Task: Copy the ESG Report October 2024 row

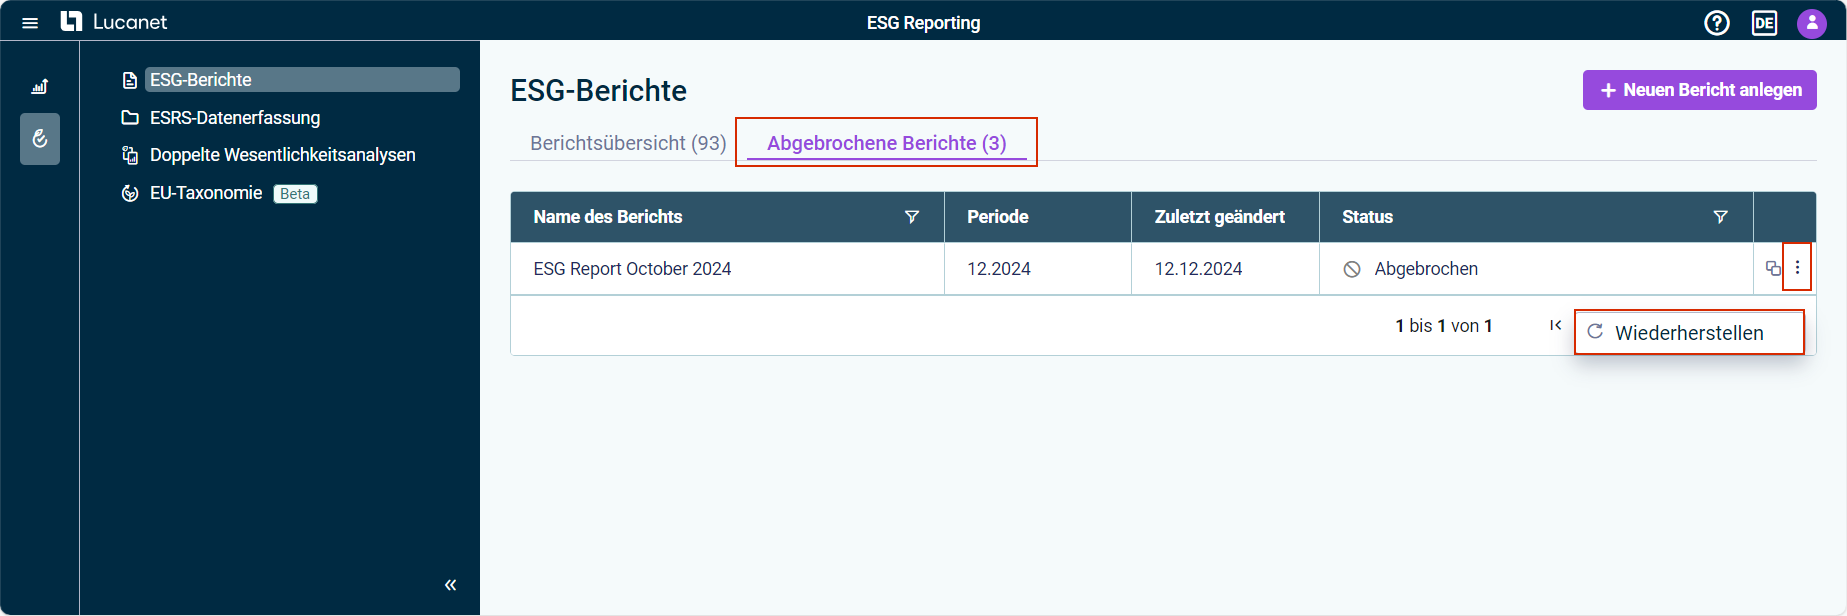Action: point(1773,268)
